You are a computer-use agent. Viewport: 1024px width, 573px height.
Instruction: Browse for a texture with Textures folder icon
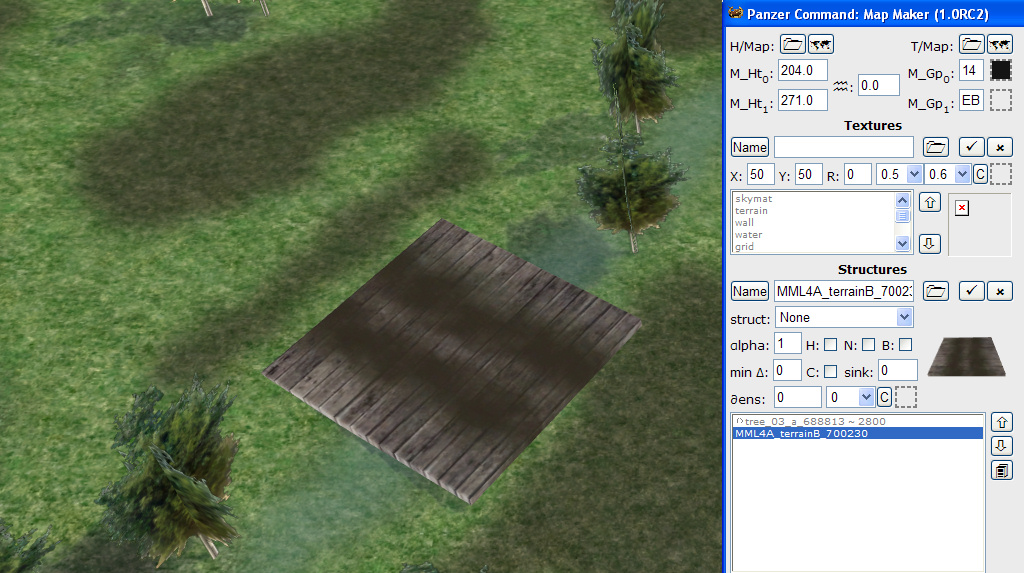point(936,147)
